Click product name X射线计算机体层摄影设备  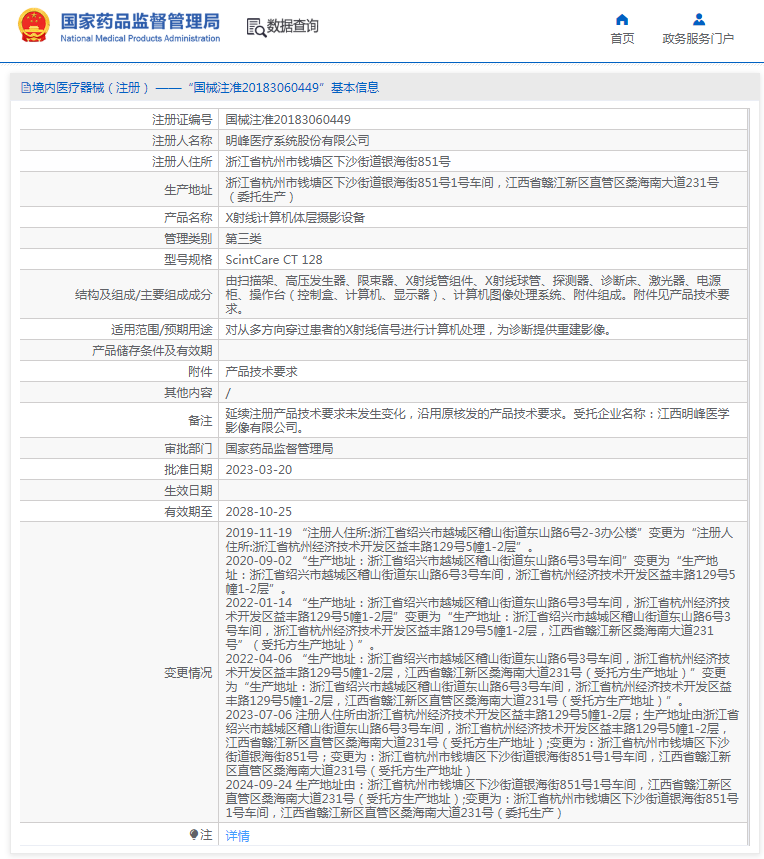click(295, 217)
